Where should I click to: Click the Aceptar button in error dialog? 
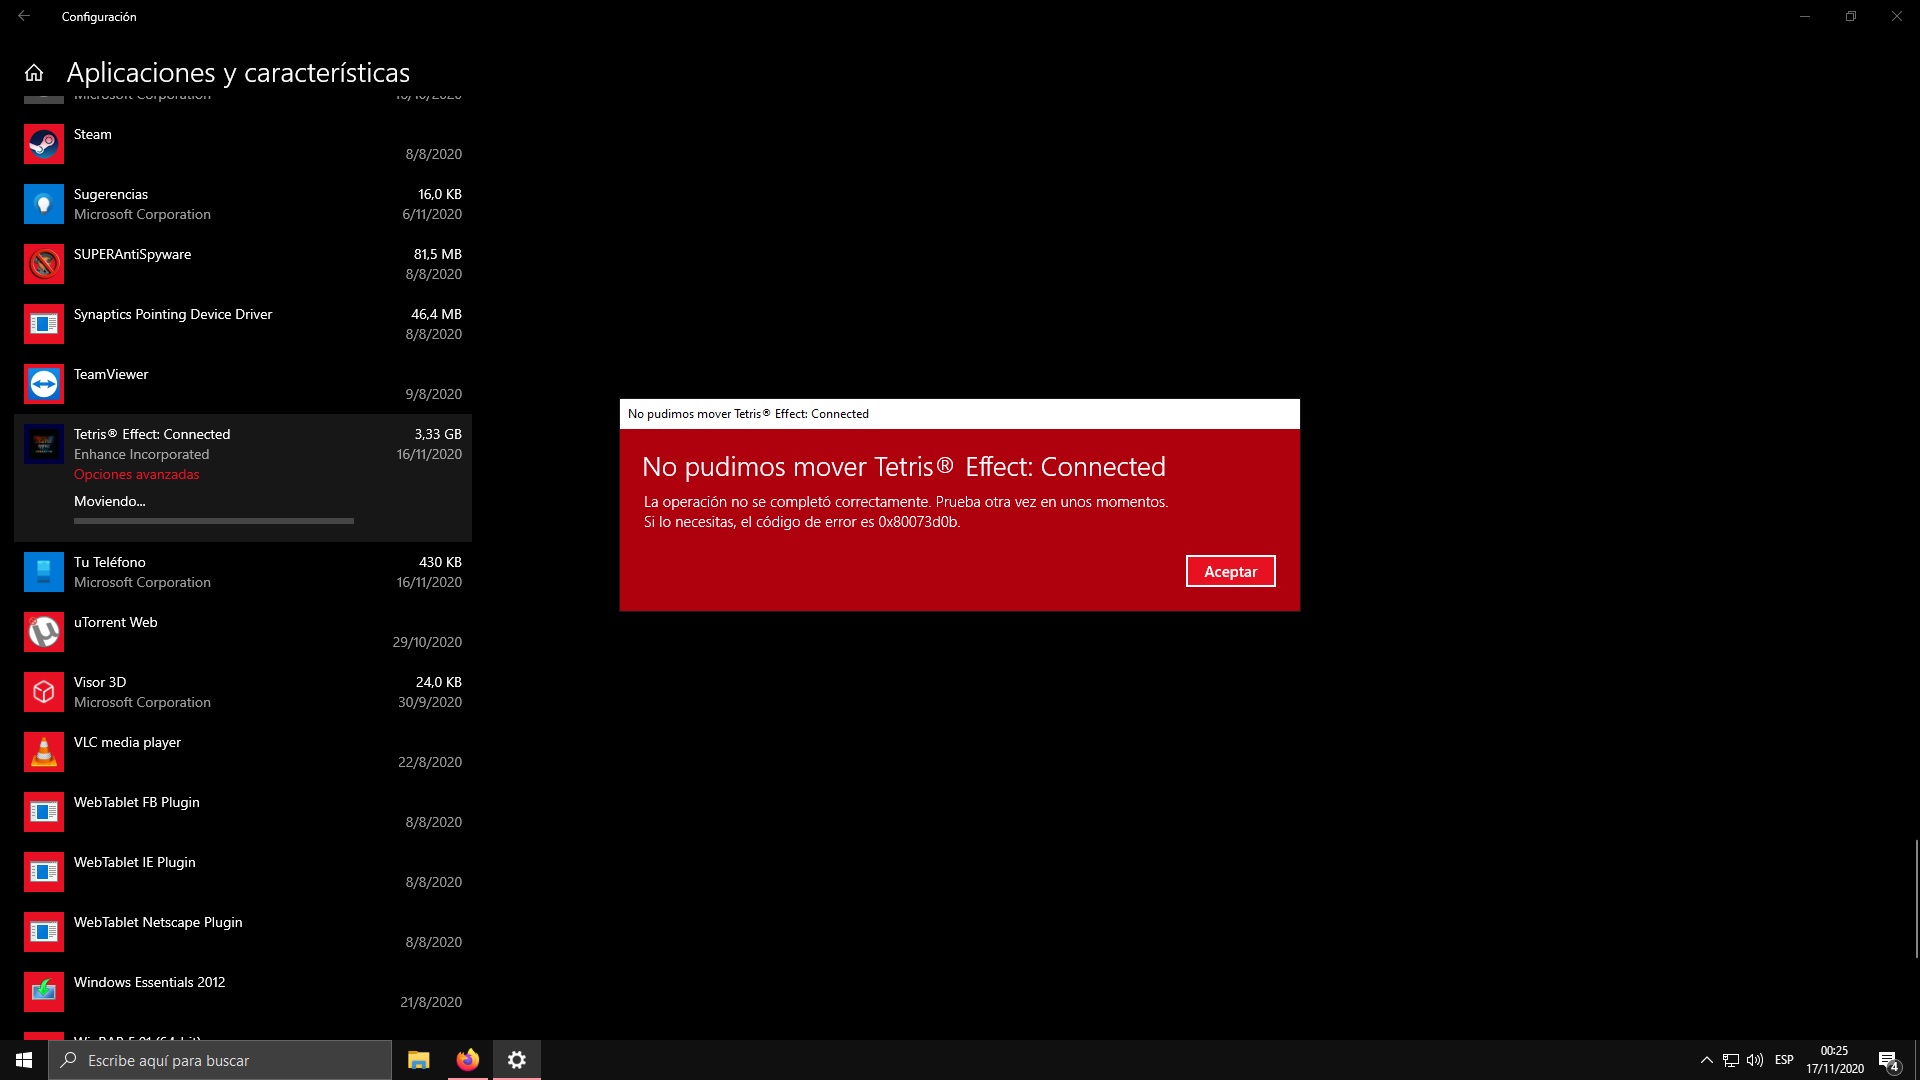point(1230,571)
